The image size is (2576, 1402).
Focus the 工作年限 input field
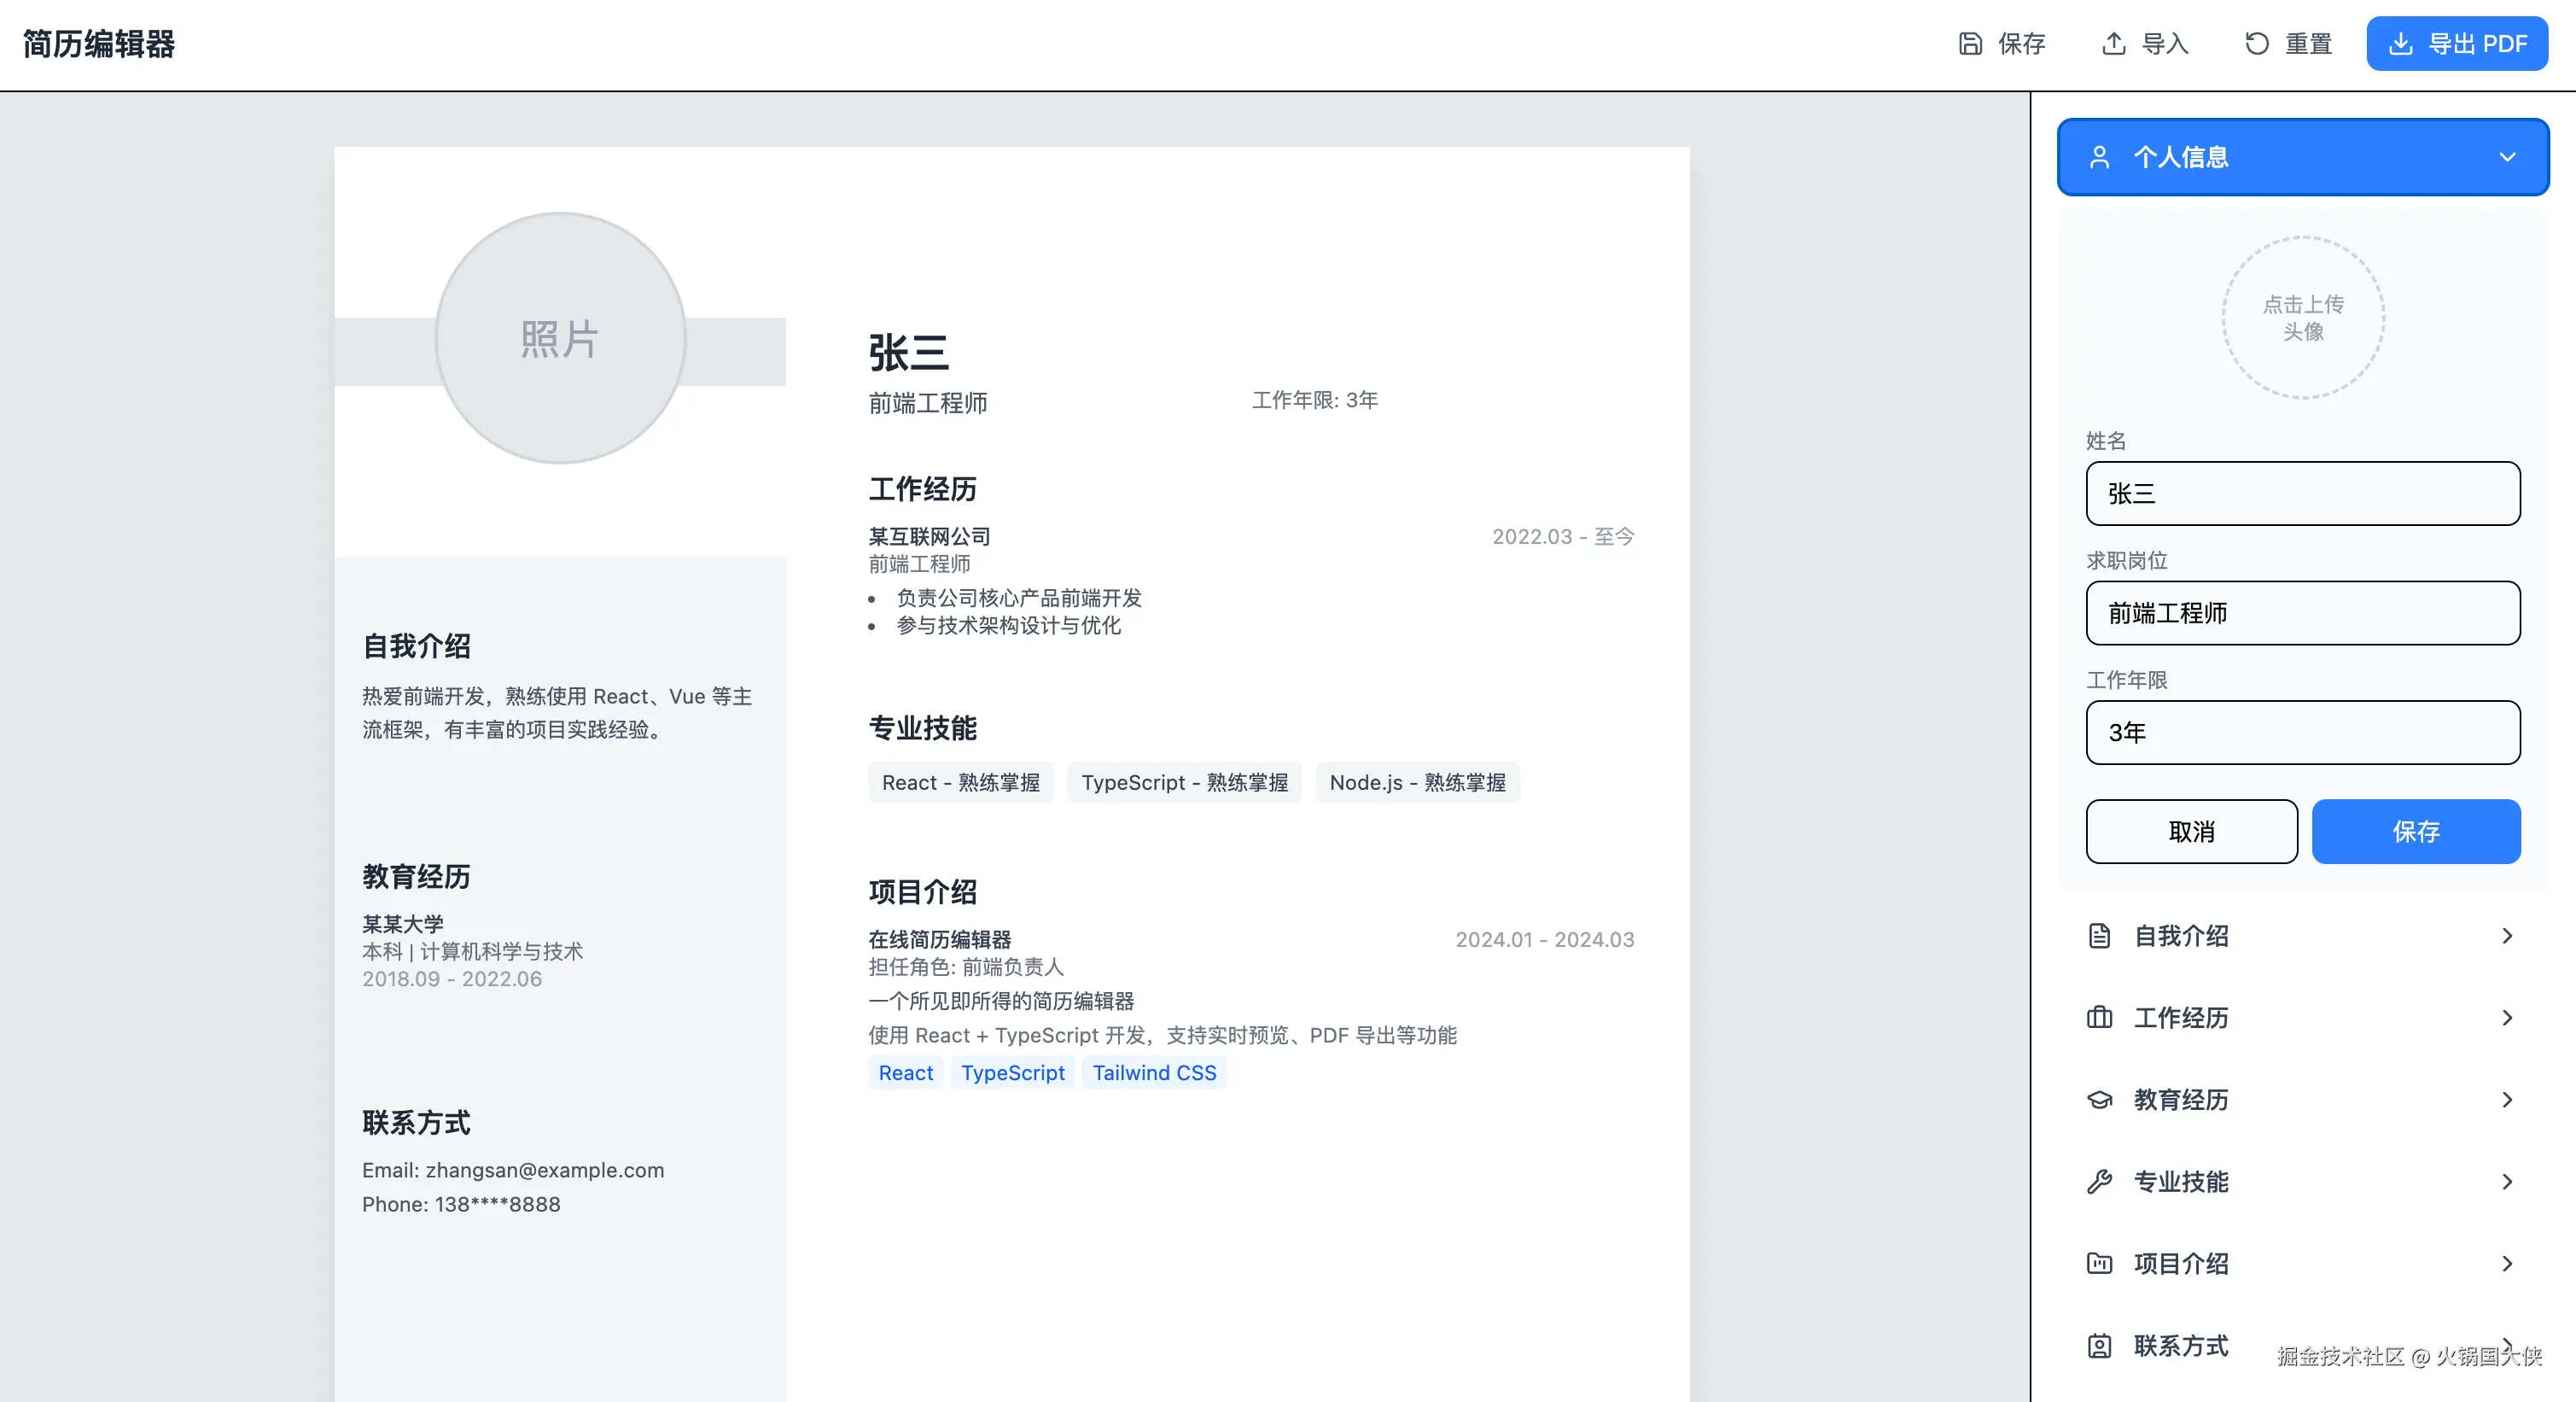pyautogui.click(x=2302, y=733)
